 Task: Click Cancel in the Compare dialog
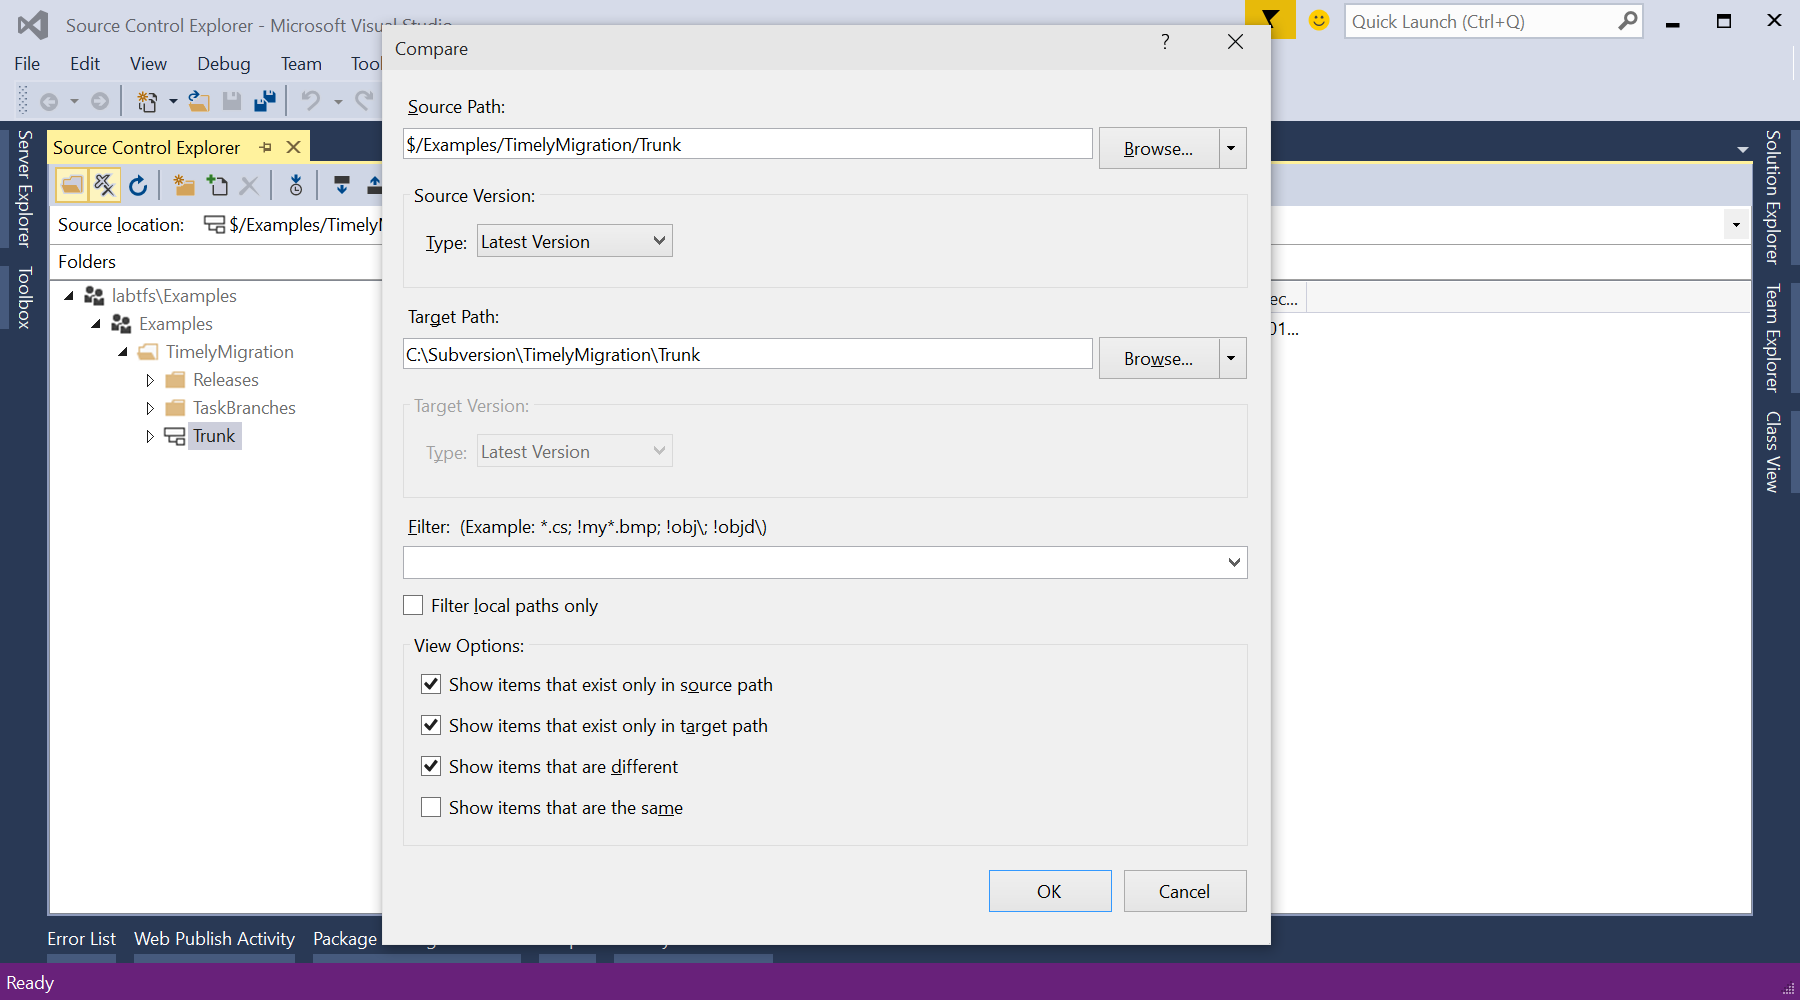1185,891
